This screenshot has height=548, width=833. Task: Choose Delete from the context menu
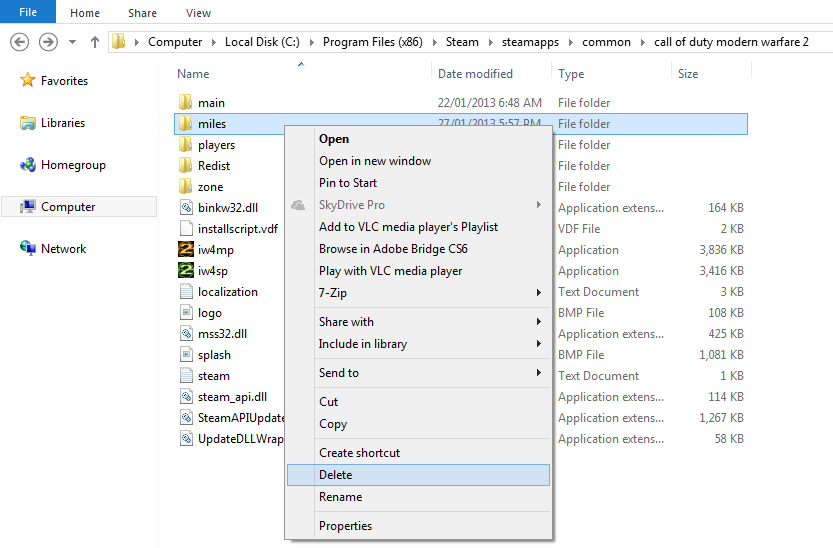[418, 475]
